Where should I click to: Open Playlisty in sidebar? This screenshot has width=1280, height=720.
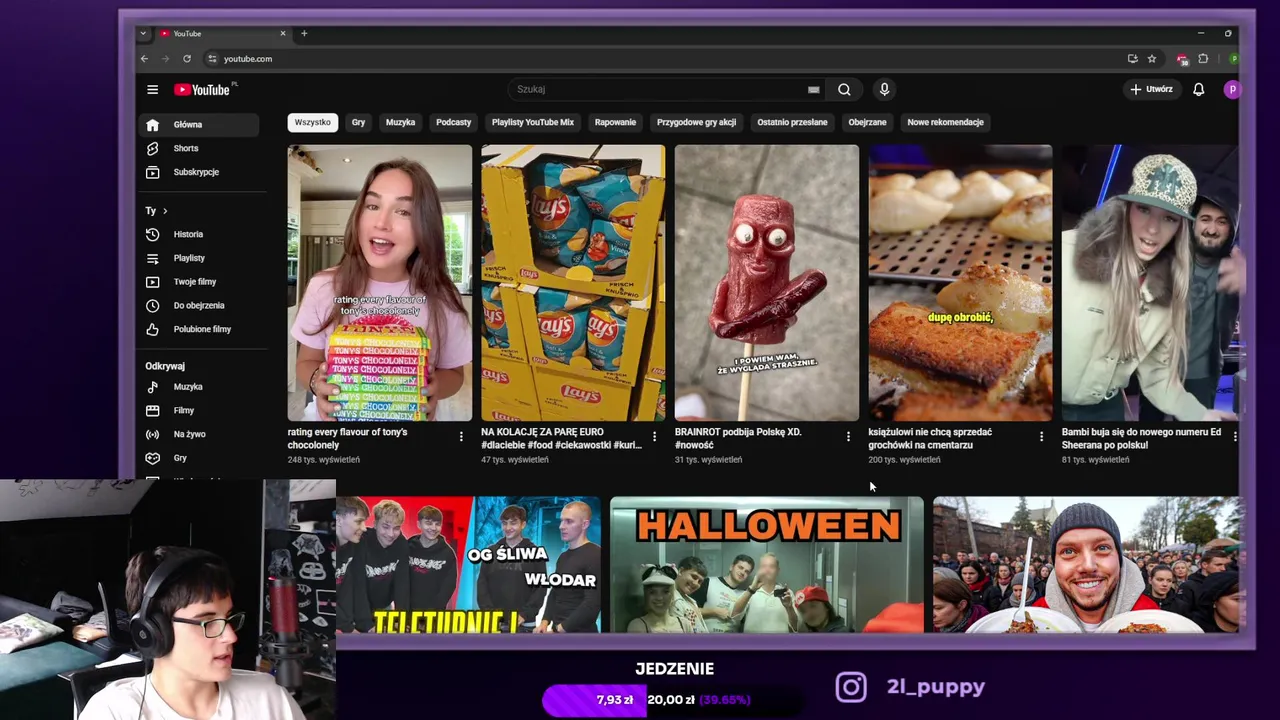click(x=198, y=258)
